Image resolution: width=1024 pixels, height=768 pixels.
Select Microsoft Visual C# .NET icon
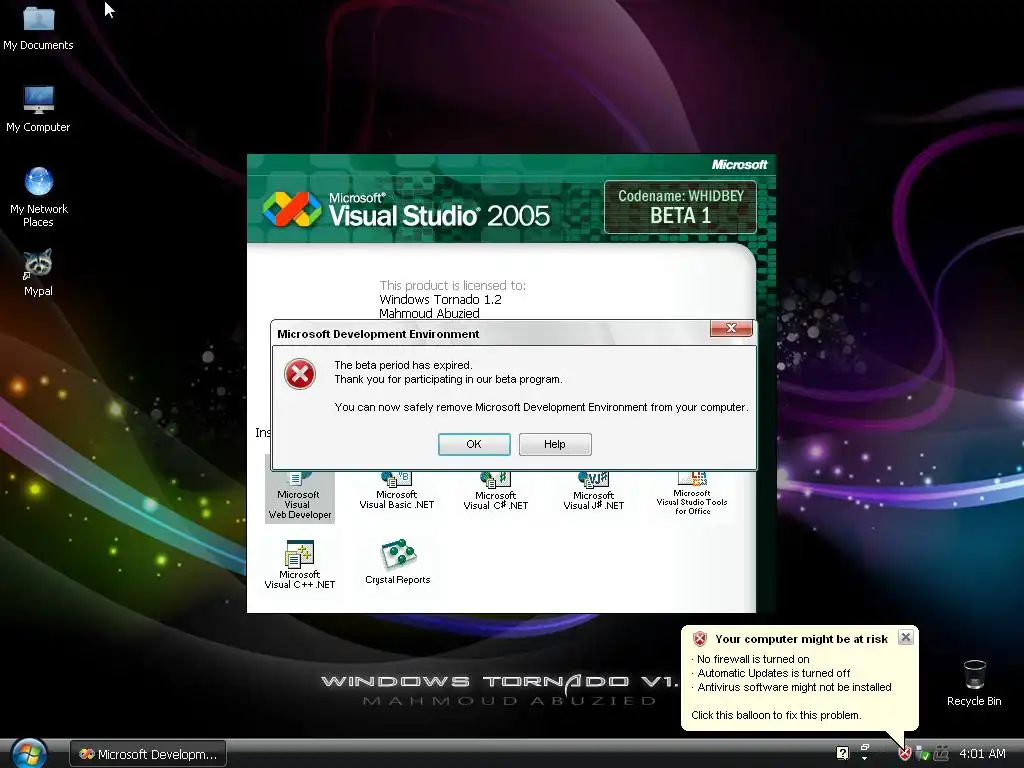[495, 490]
